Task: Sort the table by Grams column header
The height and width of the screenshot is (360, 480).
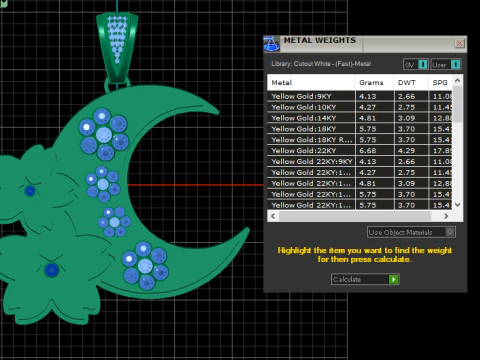Action: [x=374, y=83]
